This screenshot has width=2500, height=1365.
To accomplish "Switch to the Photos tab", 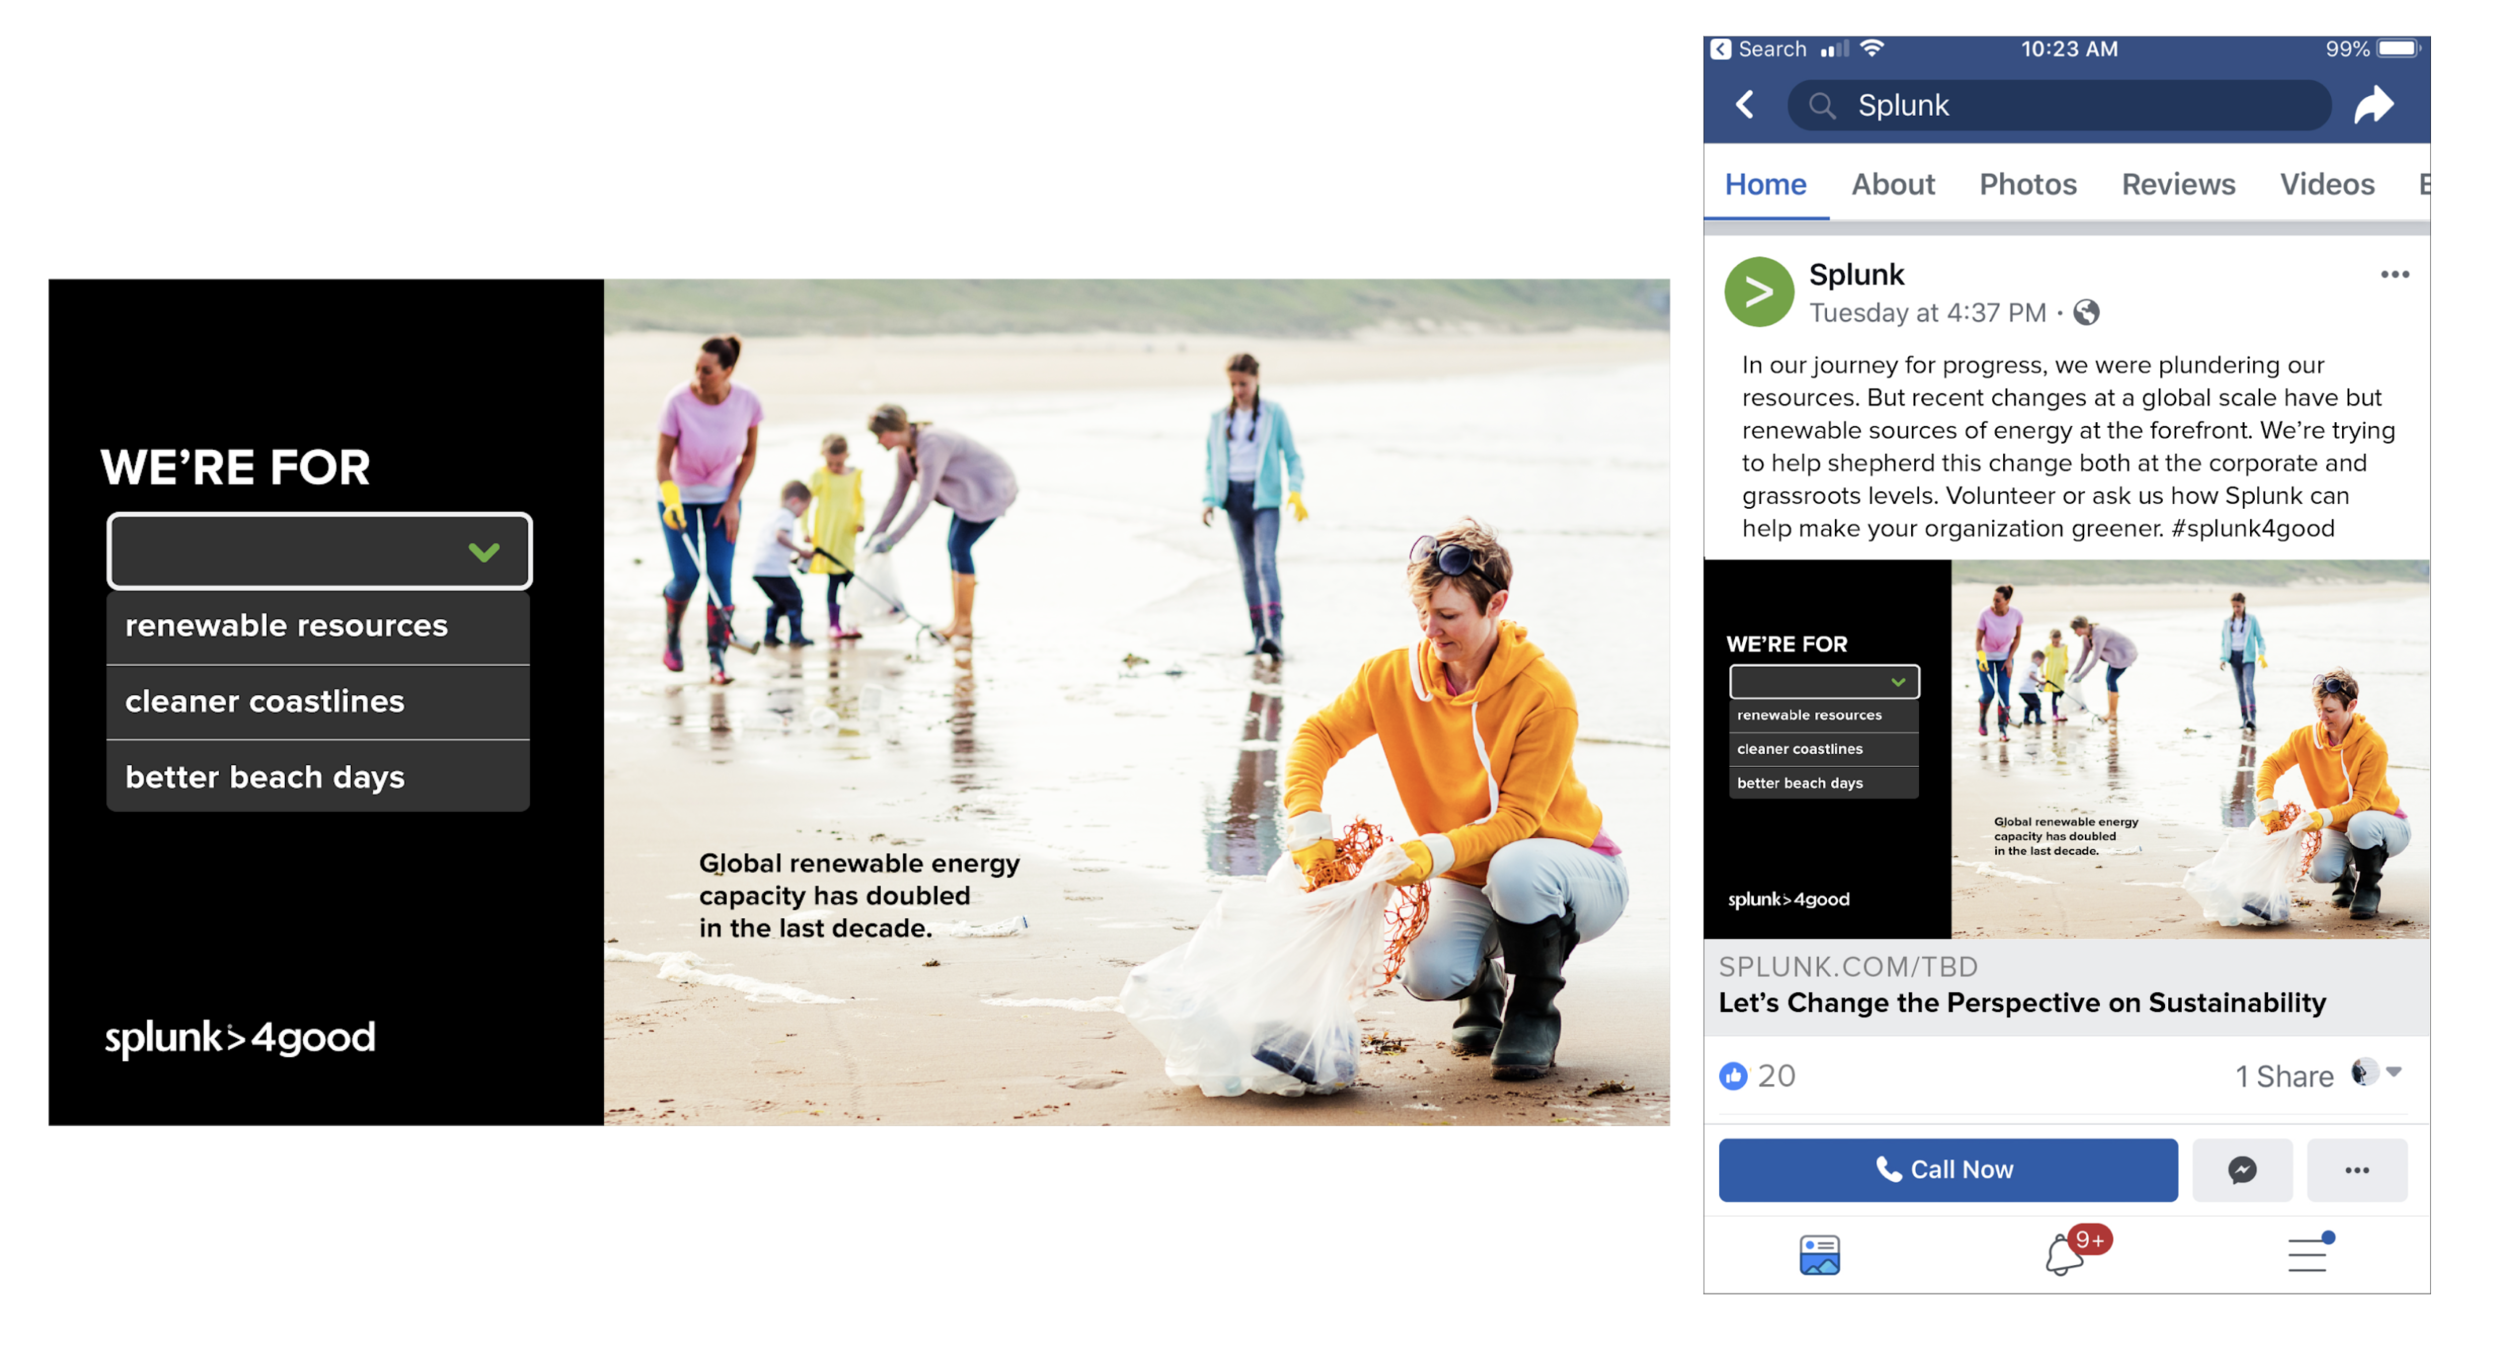I will tap(2027, 185).
